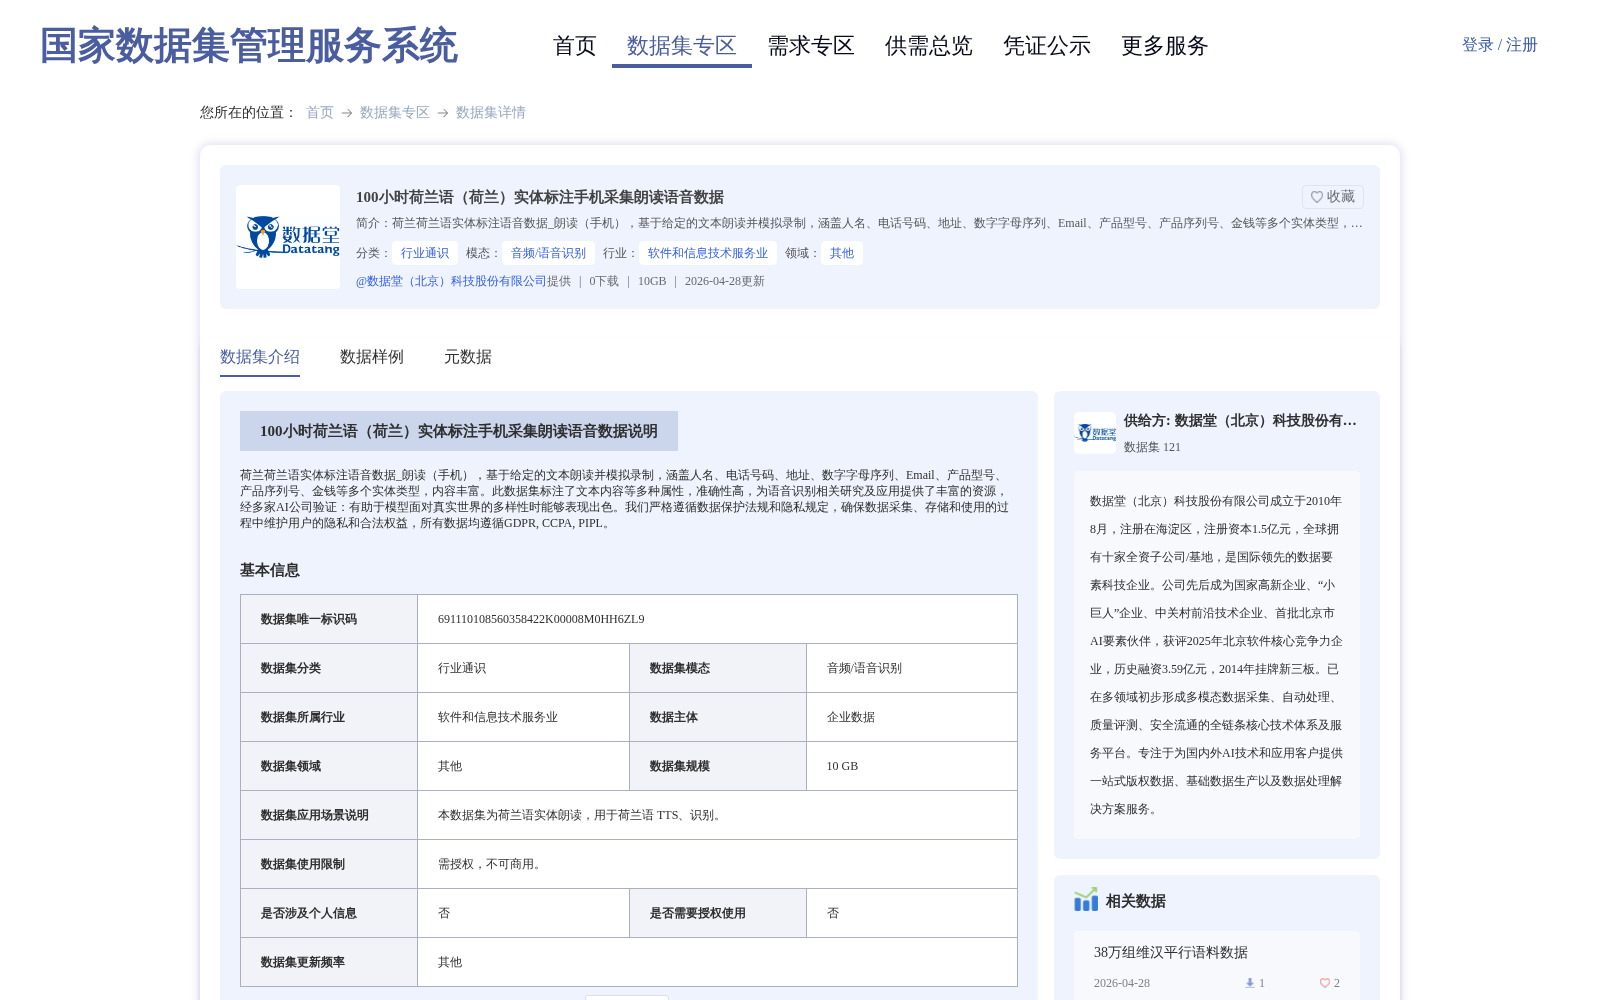Open supplier name 供给方: 数据堂（北京）科技股份有…
The height and width of the screenshot is (1000, 1600).
click(x=1240, y=421)
